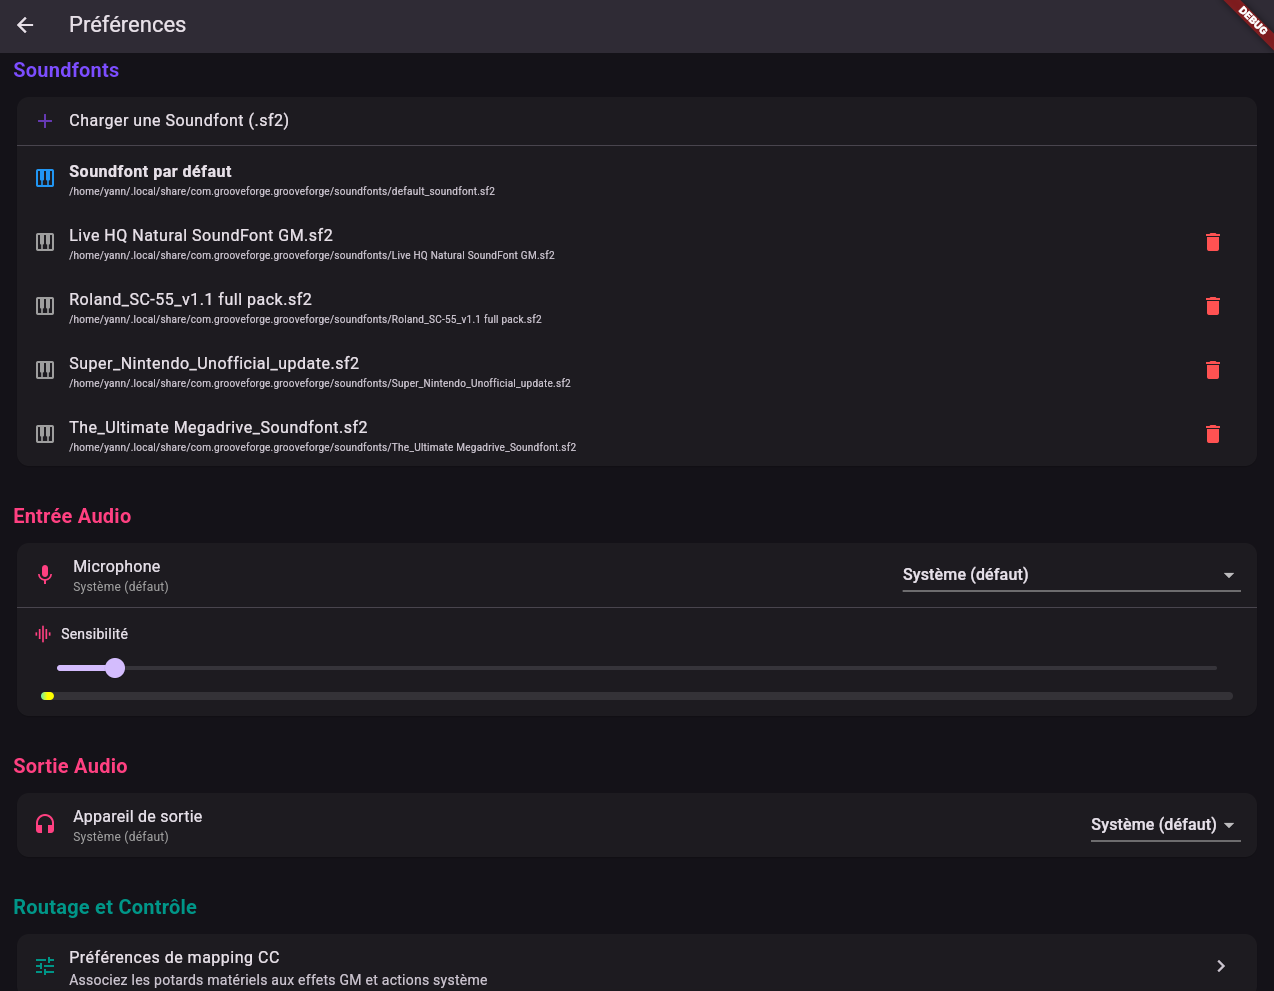Click the blue piano icon for Soundfont par défaut
The height and width of the screenshot is (991, 1274).
[x=44, y=177]
